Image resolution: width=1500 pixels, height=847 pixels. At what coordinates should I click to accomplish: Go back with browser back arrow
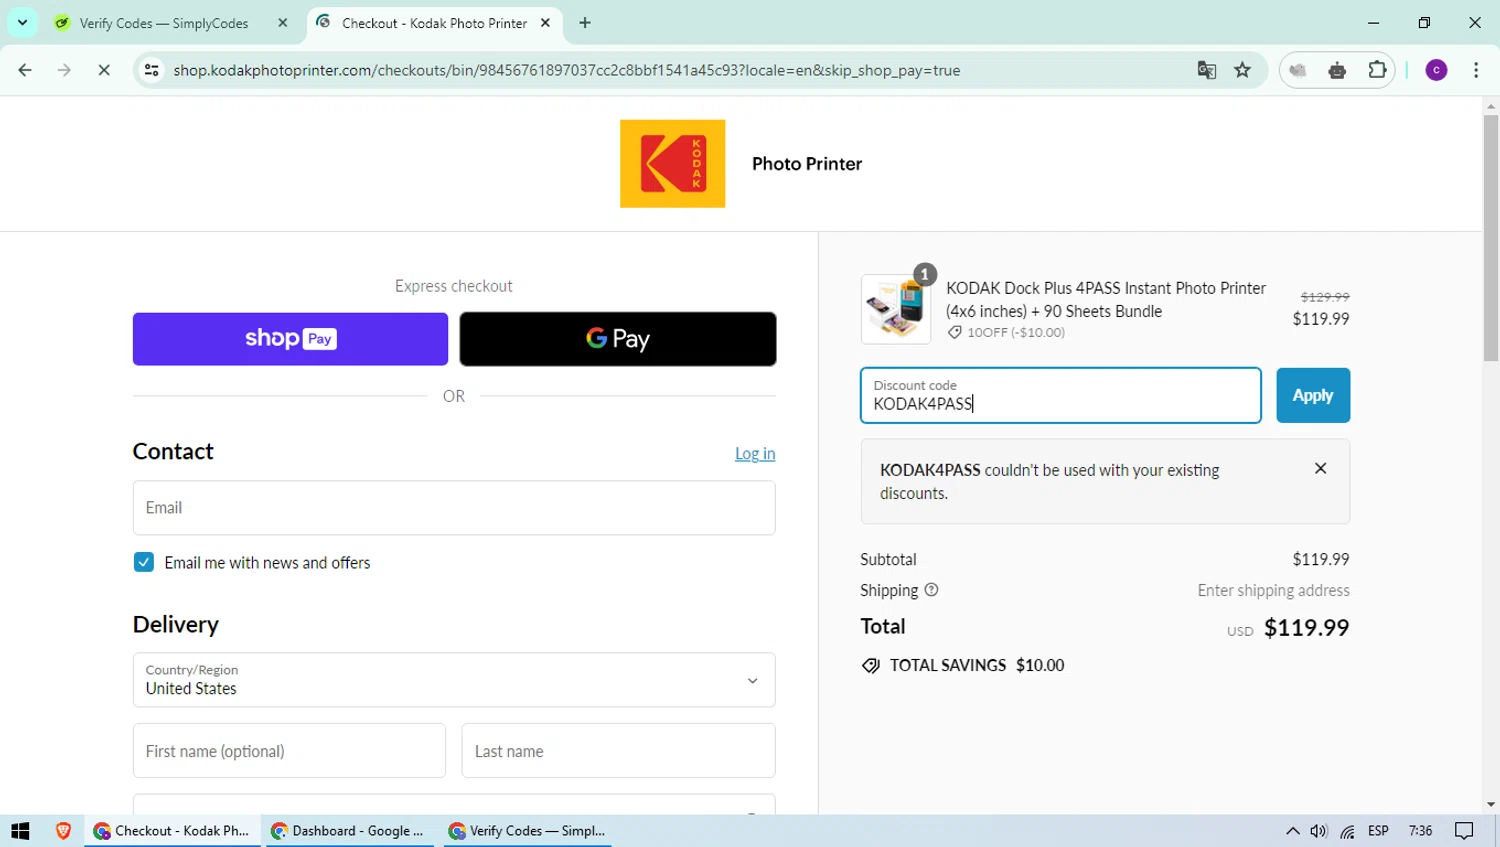(x=25, y=70)
